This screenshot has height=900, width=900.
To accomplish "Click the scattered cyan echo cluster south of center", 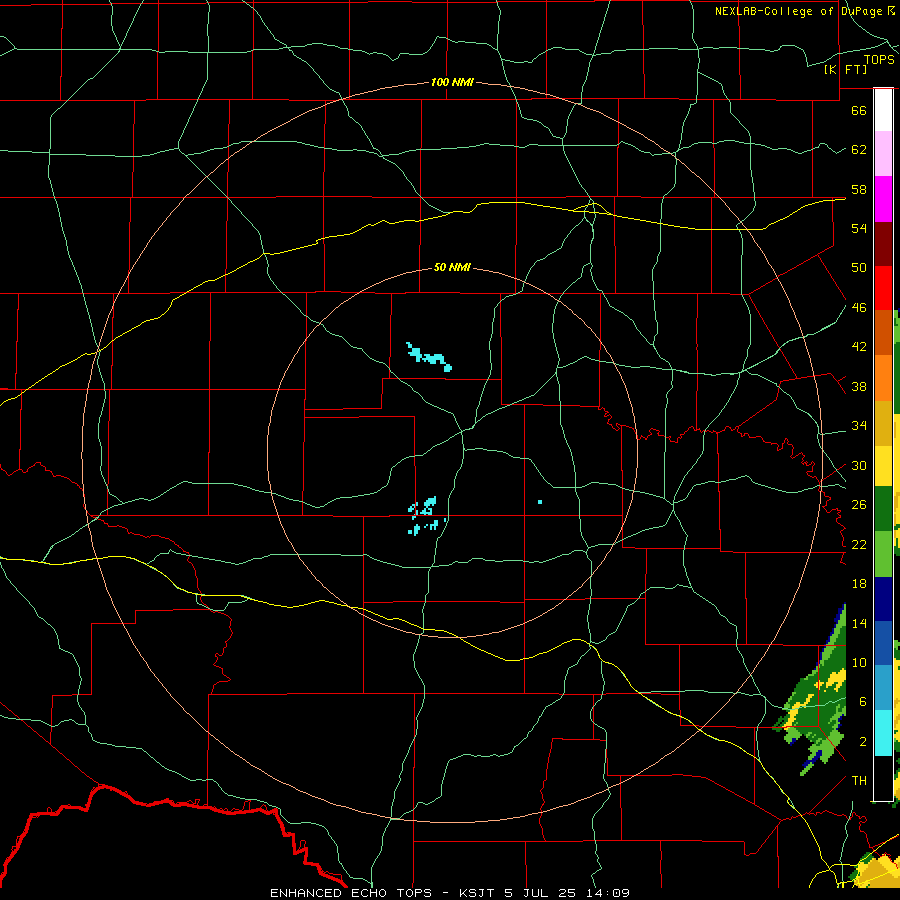I will (427, 515).
